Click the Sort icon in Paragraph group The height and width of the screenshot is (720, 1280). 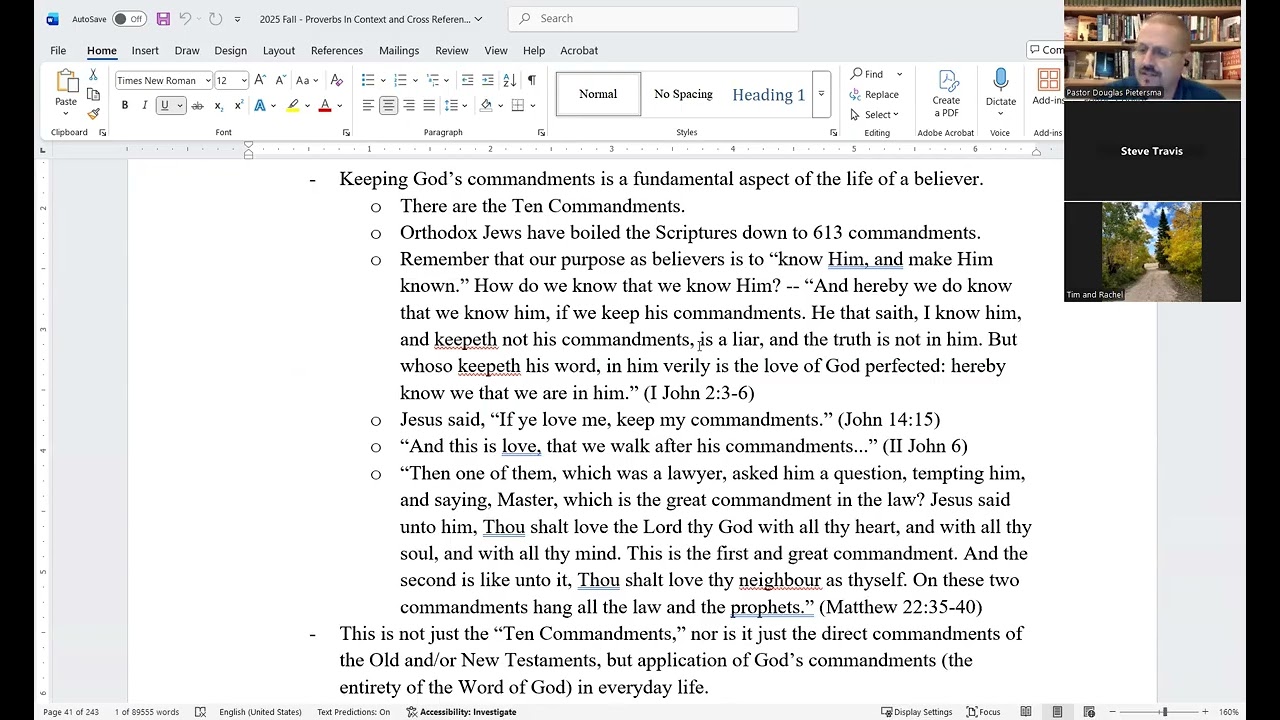tap(509, 80)
